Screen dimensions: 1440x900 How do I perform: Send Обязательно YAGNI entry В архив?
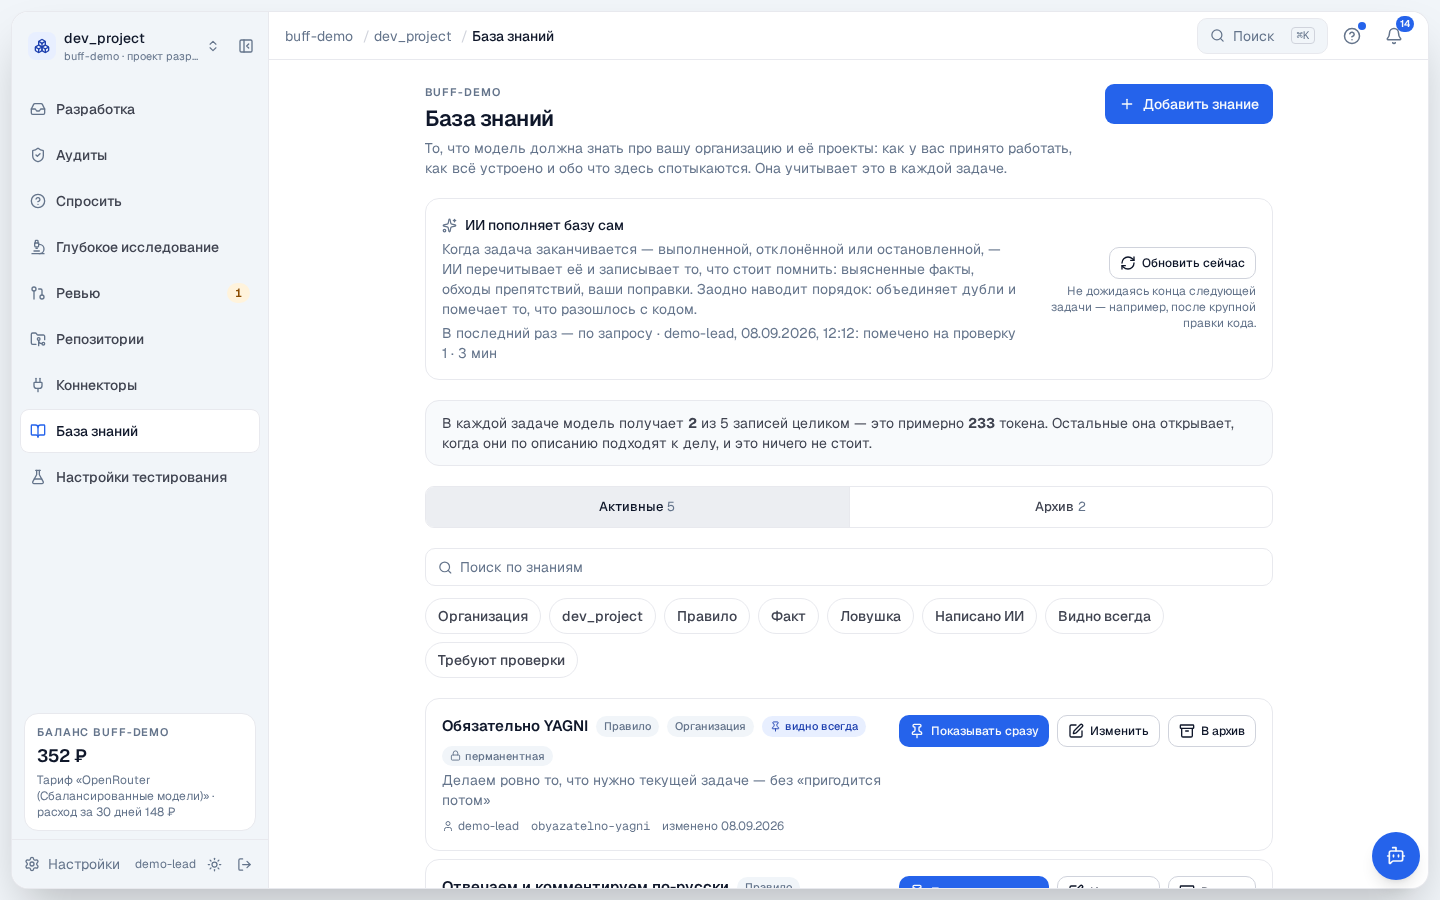click(x=1211, y=731)
